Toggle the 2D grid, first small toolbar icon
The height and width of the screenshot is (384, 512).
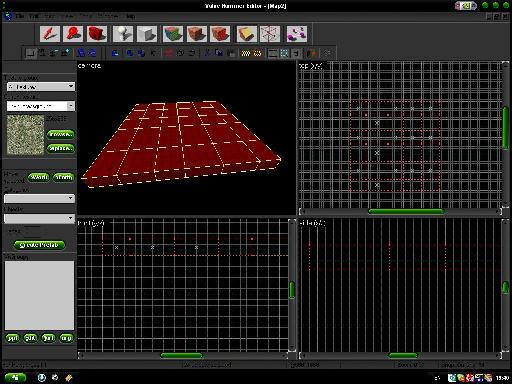coord(31,53)
